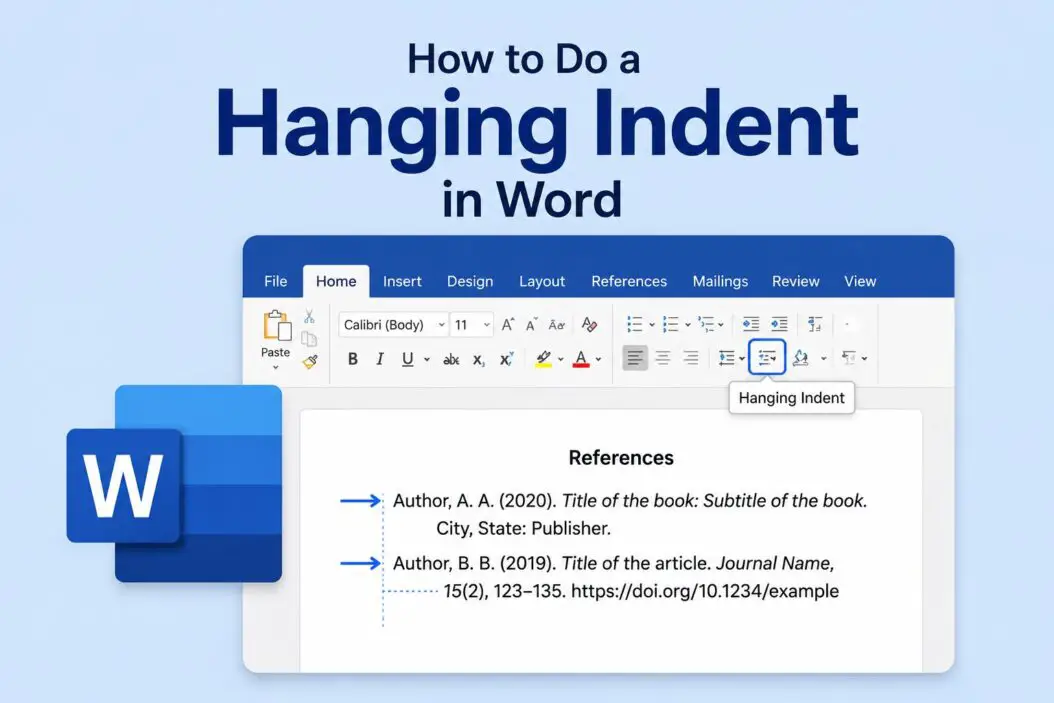
Task: Click the text direction icon at ribbon end
Action: (x=849, y=358)
